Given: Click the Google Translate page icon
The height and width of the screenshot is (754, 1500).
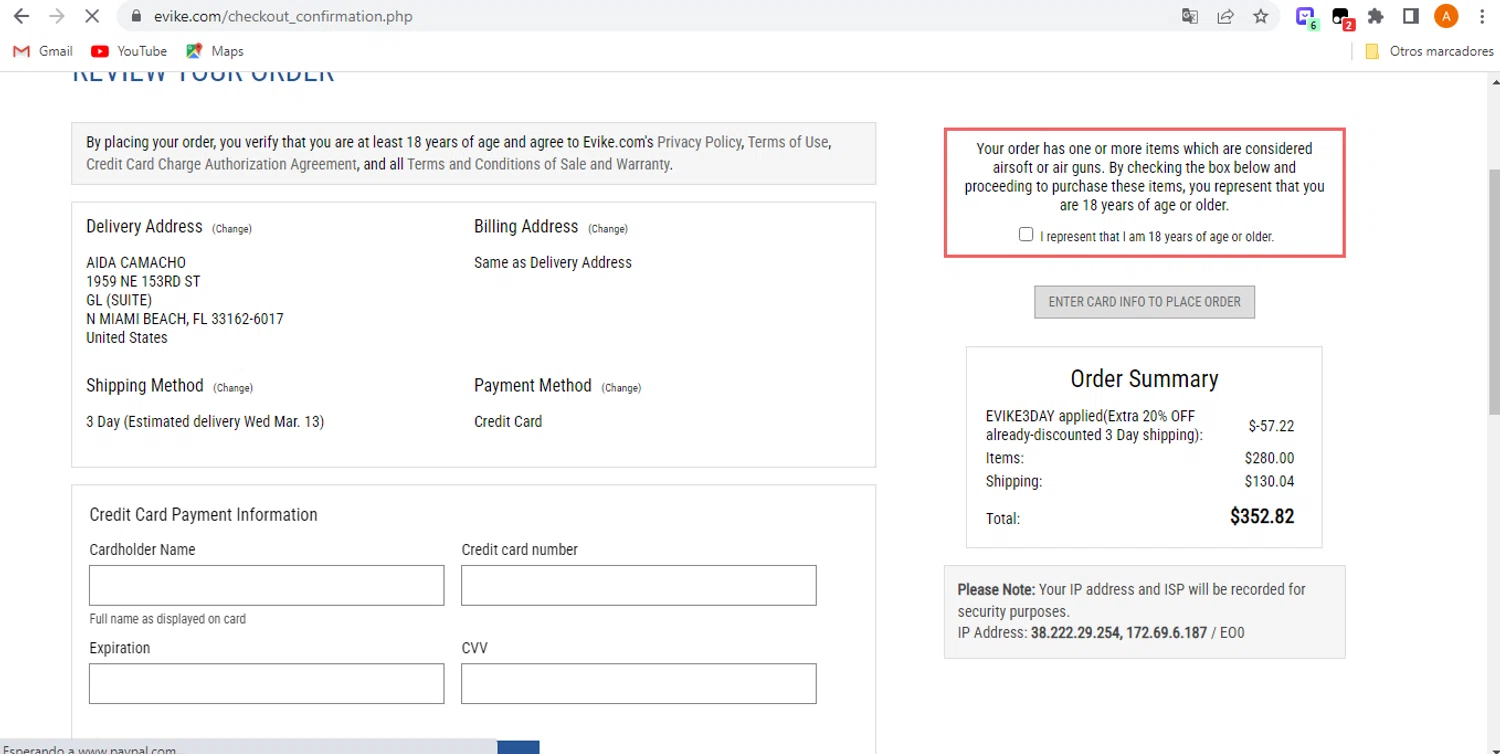Looking at the screenshot, I should click(1190, 16).
